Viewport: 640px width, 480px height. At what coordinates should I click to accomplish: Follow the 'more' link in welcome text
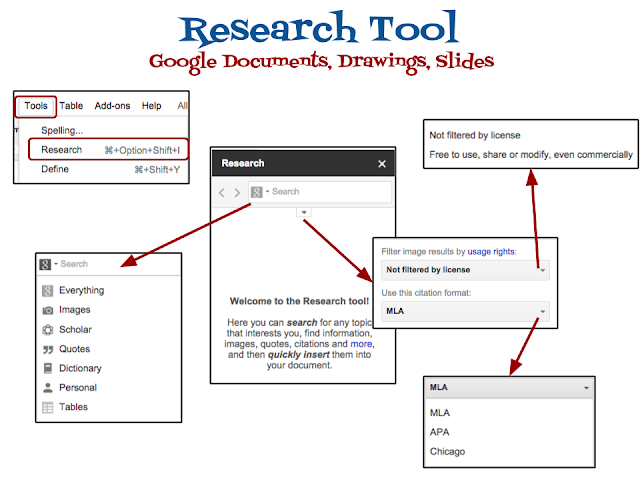pos(361,344)
